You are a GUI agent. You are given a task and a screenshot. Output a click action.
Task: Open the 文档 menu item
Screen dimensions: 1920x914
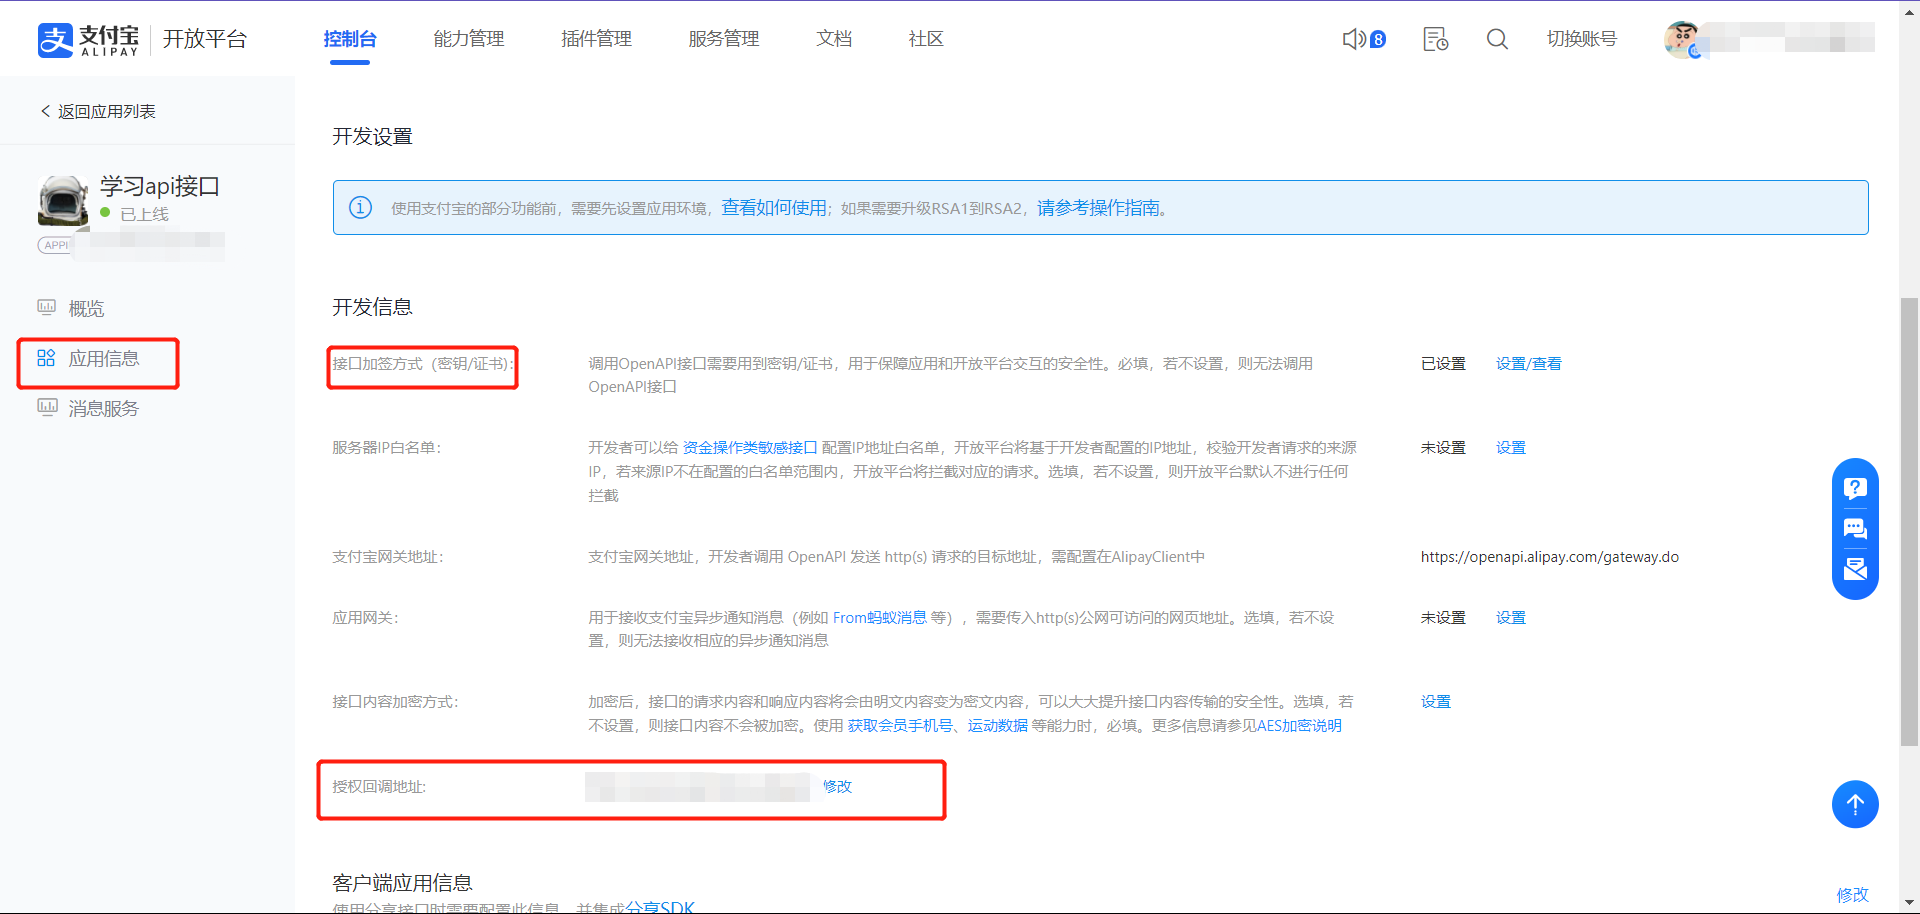(x=834, y=38)
